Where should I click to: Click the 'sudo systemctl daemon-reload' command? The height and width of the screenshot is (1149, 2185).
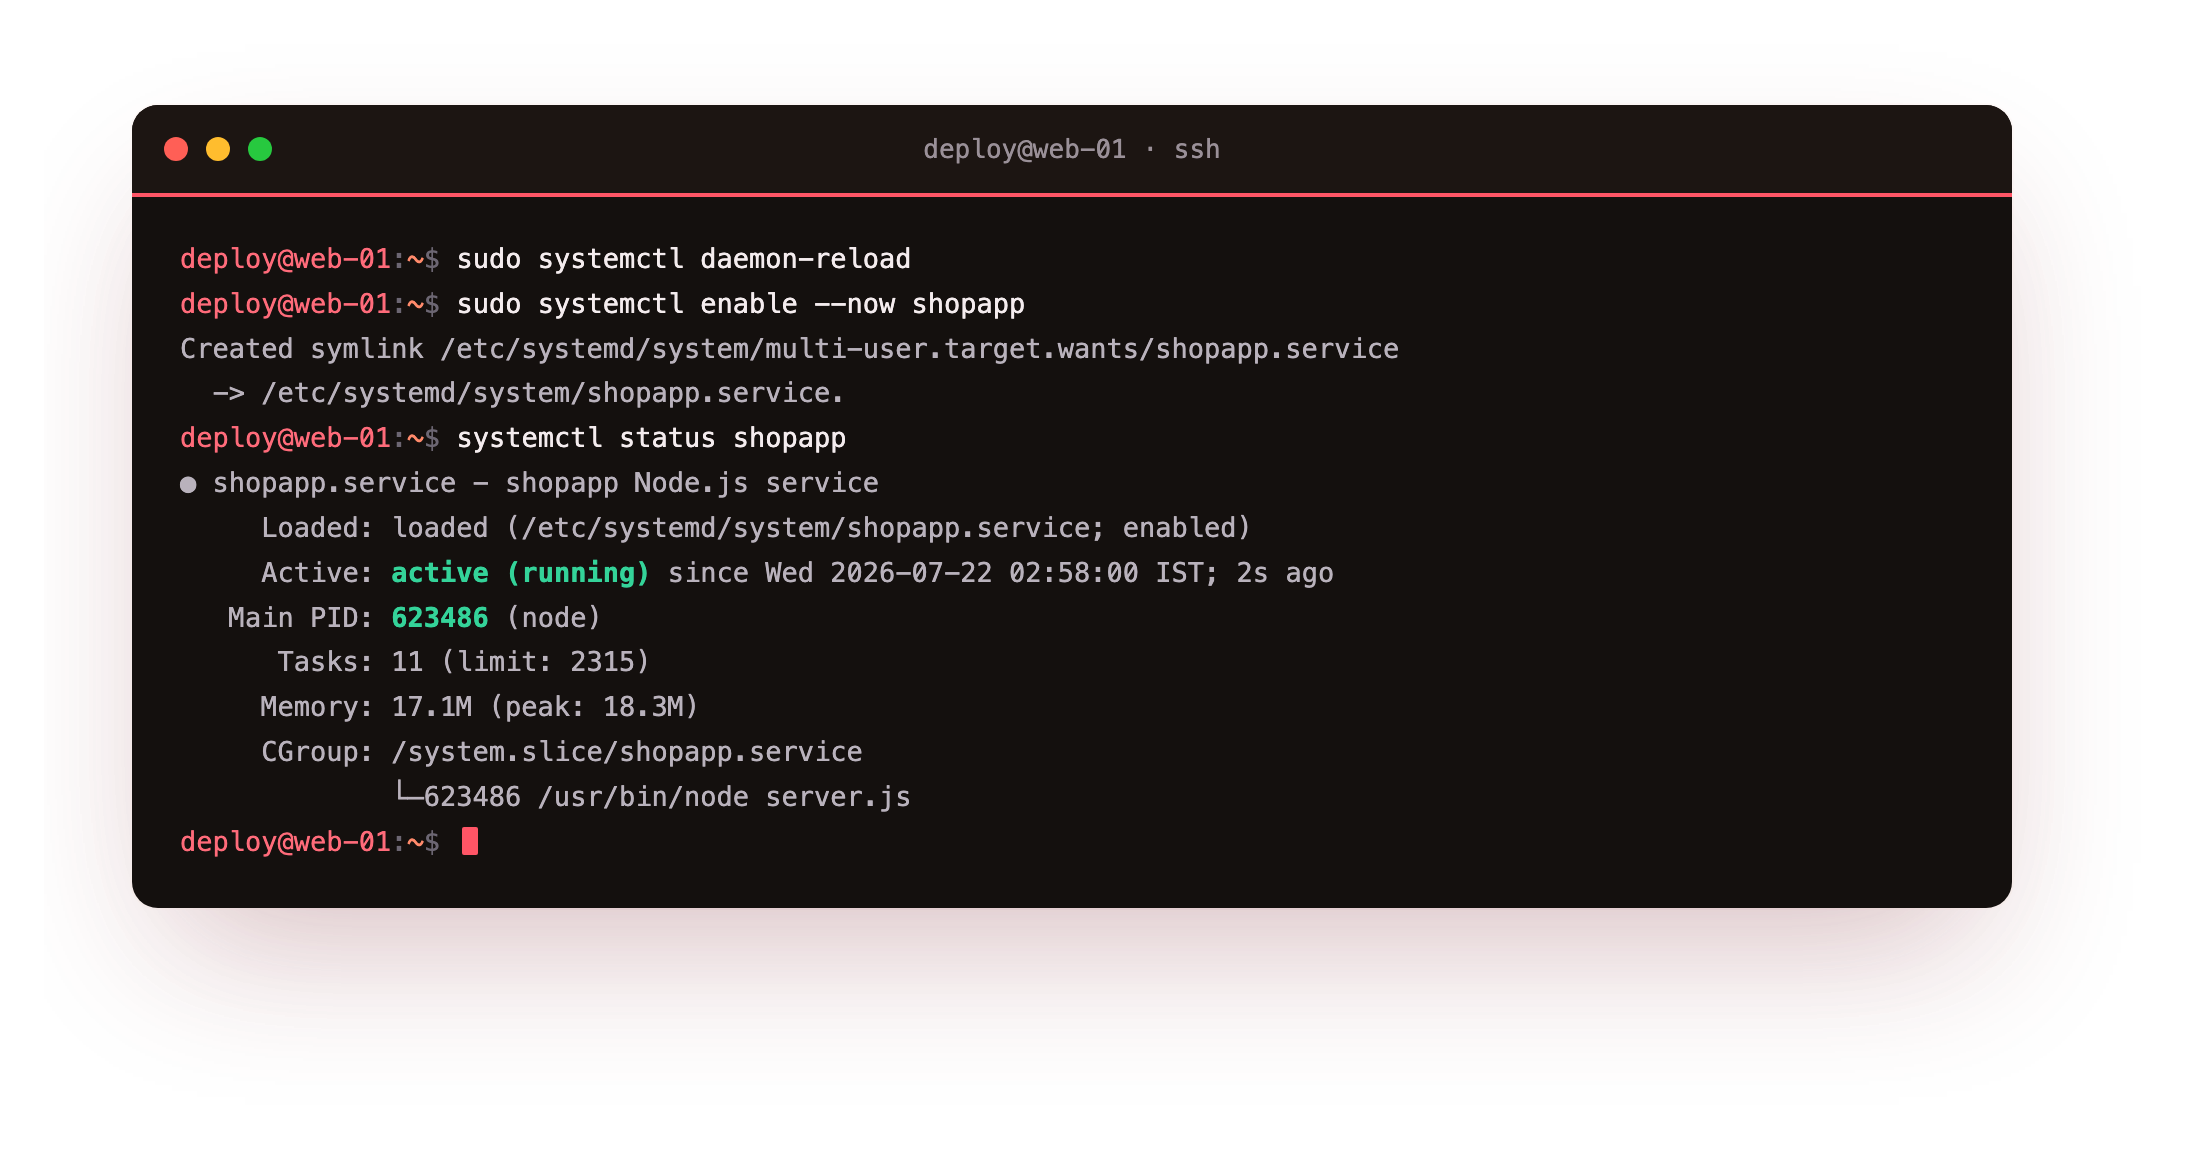(x=684, y=259)
